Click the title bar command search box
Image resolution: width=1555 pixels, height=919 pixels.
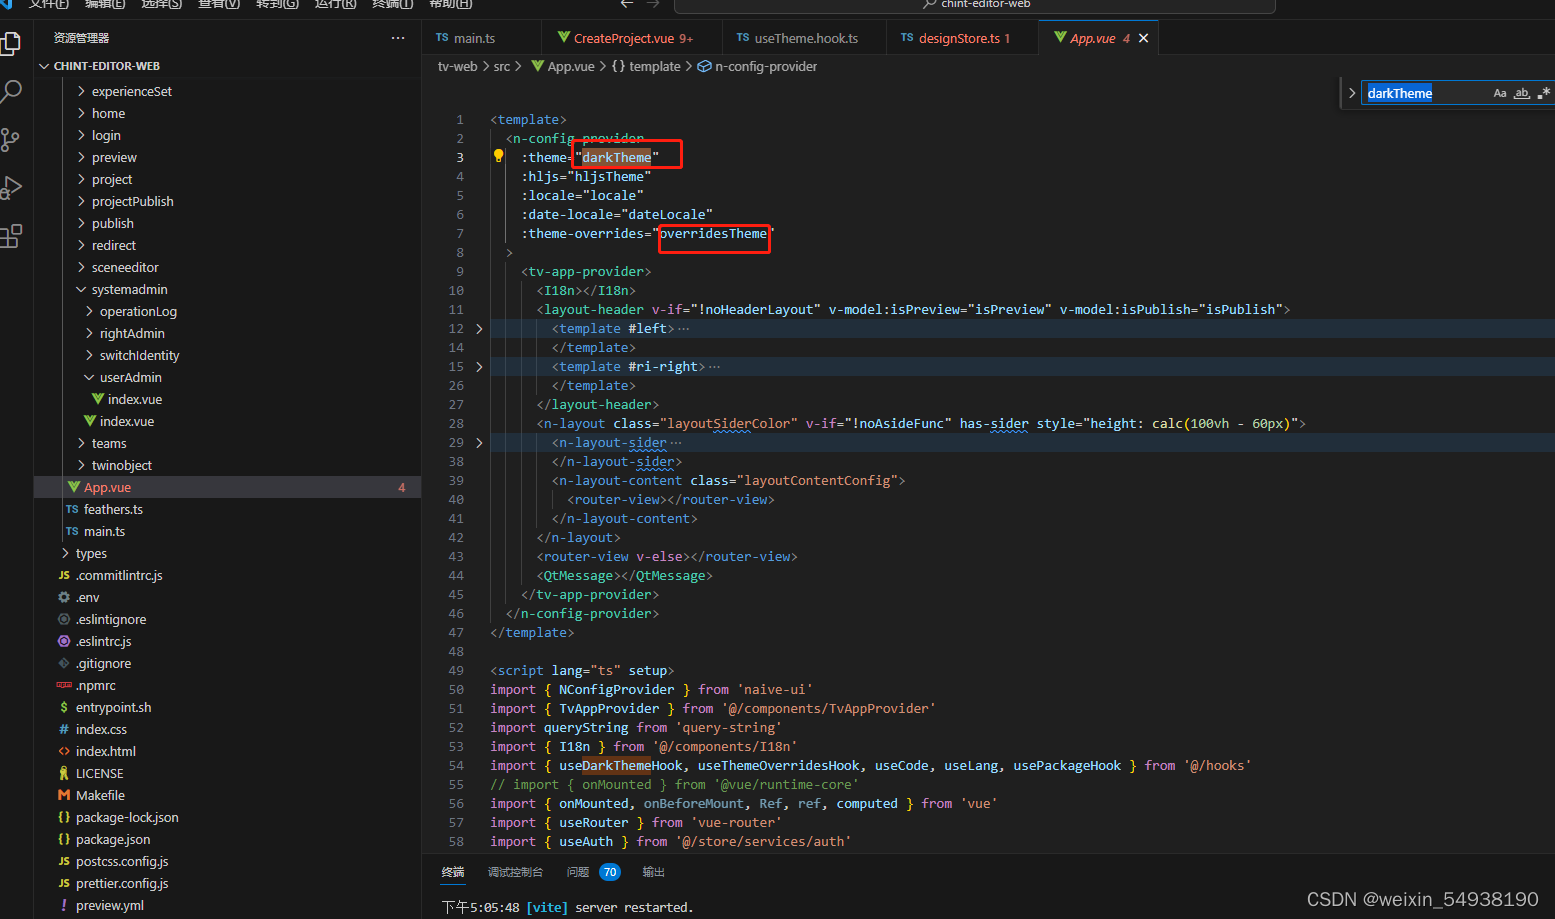975,5
